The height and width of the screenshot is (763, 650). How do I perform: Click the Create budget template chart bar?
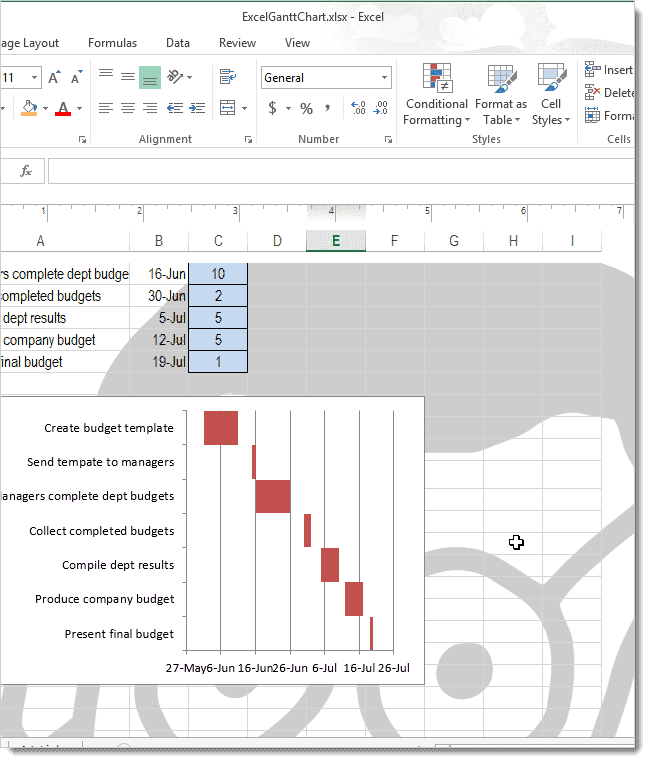coord(221,428)
